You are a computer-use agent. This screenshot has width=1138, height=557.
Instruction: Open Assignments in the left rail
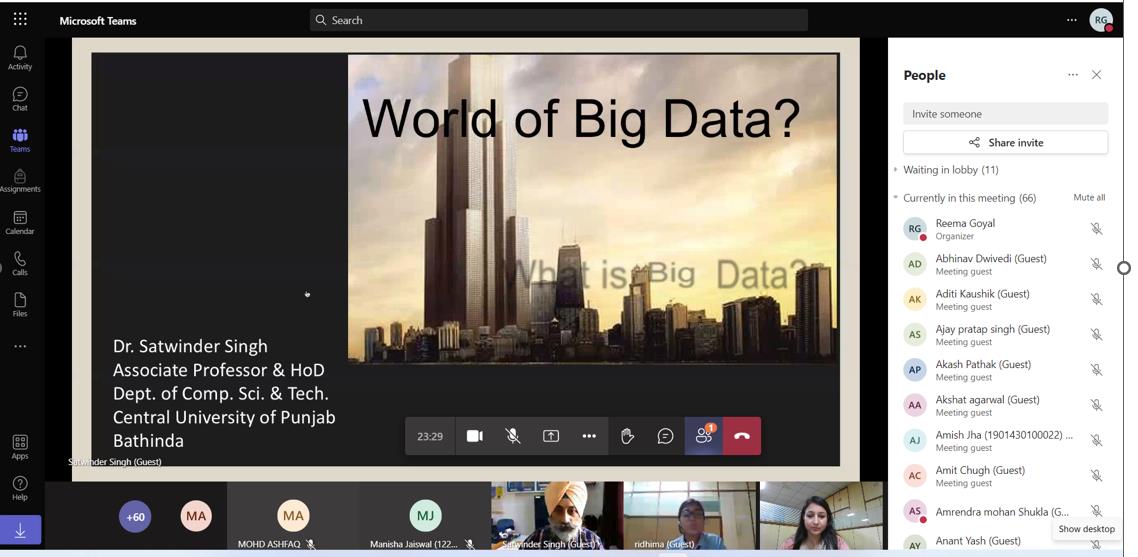click(20, 181)
